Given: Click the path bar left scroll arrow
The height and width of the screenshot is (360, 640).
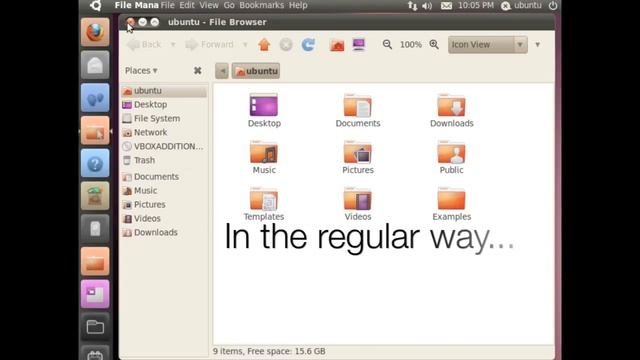Looking at the screenshot, I should pos(222,71).
